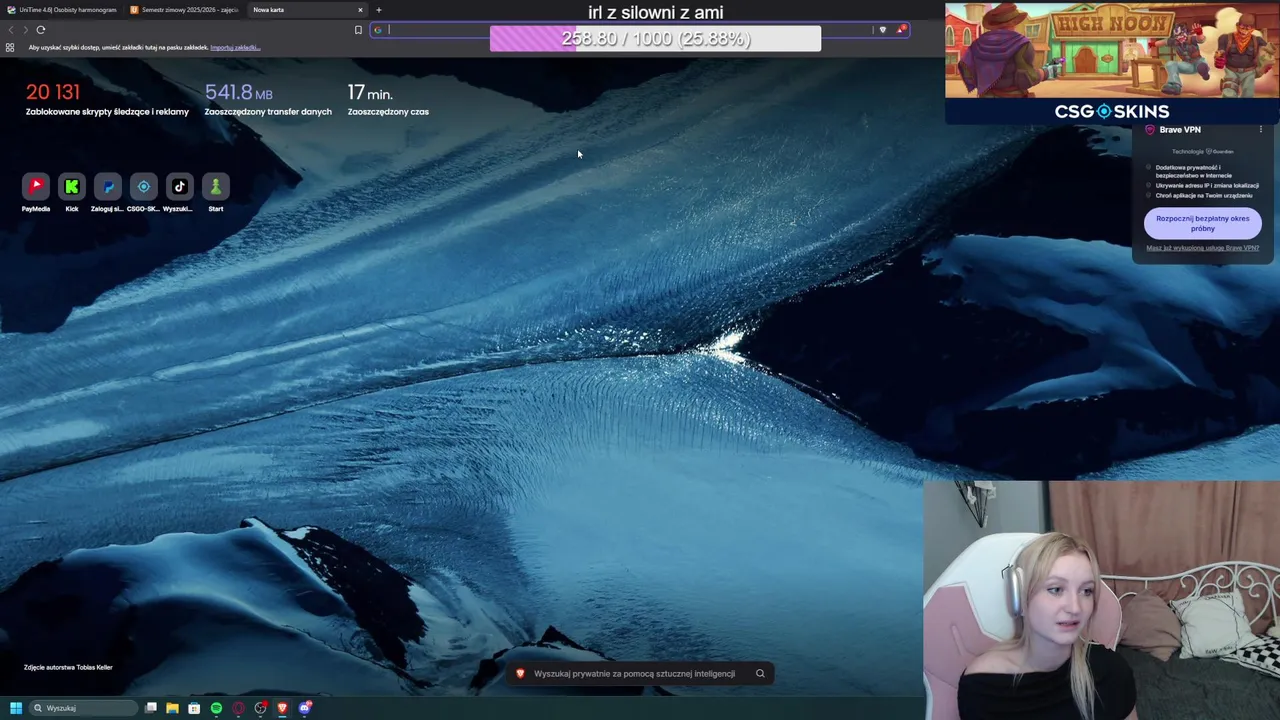Open Brave browser taskbar icon

point(282,708)
